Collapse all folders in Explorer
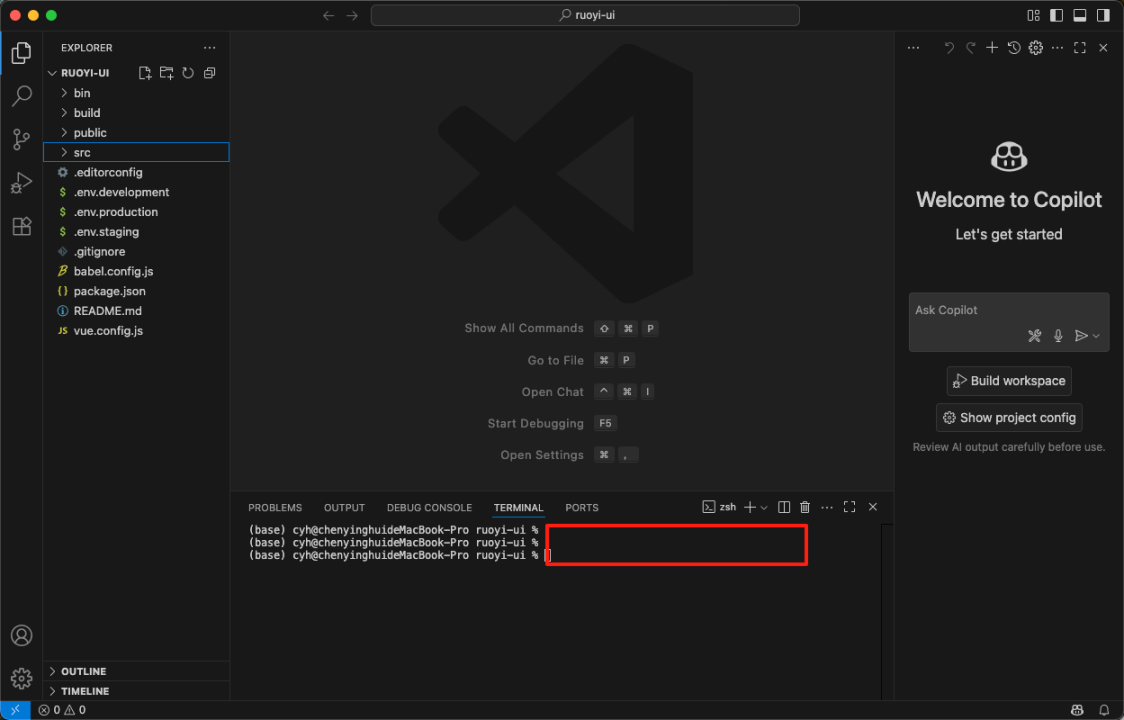This screenshot has width=1124, height=720. pos(209,73)
